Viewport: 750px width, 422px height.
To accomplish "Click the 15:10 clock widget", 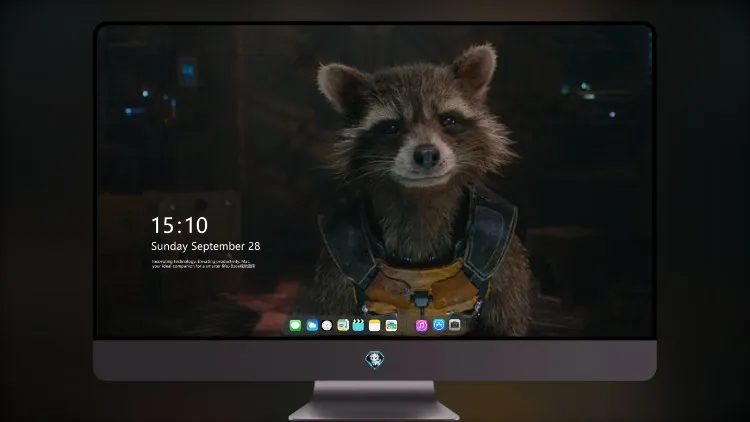I will (179, 225).
